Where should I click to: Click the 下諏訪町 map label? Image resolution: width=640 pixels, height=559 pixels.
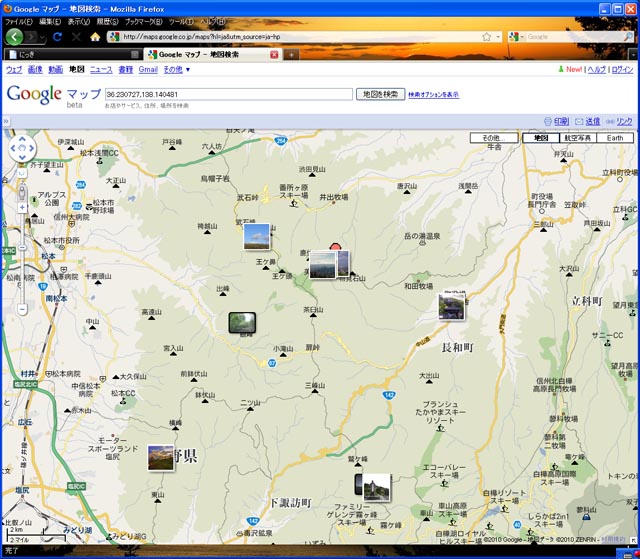point(291,503)
